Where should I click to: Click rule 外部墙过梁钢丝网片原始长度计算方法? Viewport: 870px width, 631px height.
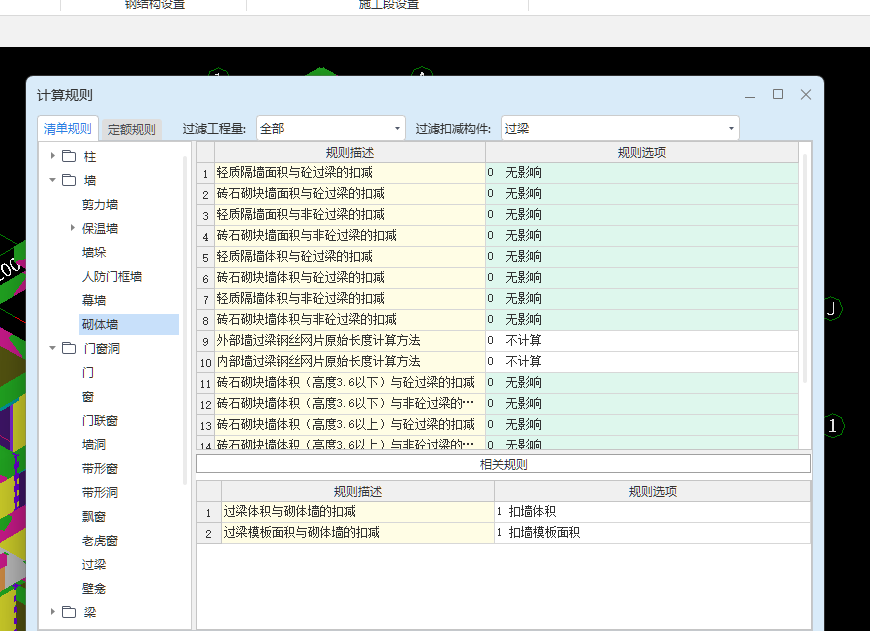point(350,341)
